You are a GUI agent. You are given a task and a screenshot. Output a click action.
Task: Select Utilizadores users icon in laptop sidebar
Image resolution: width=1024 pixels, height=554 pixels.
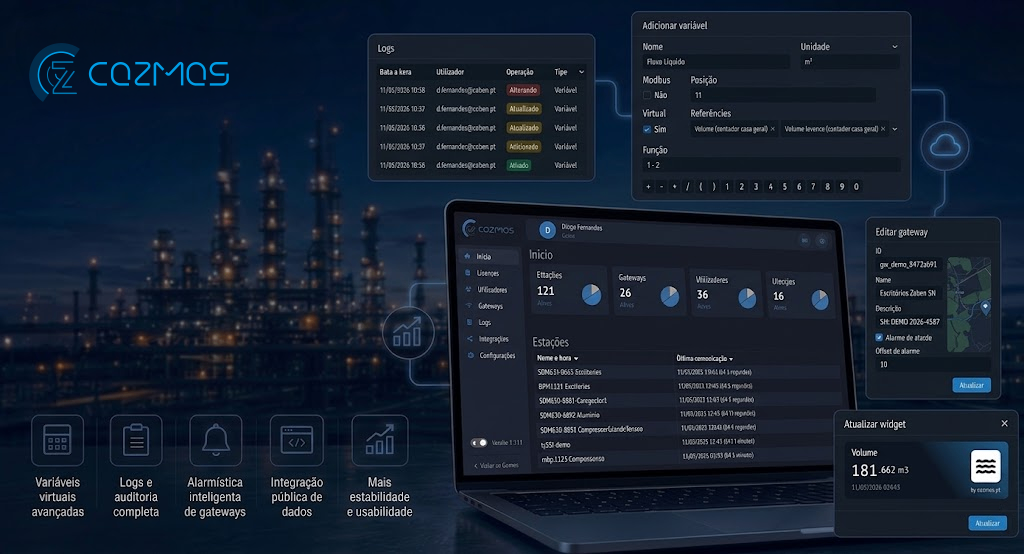tap(468, 289)
